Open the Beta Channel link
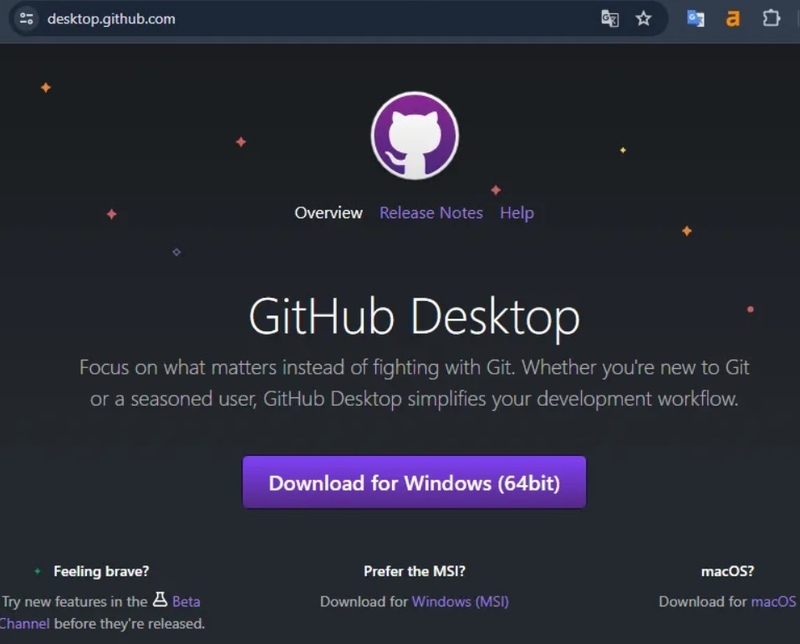Viewport: 800px width, 644px height. coord(186,600)
